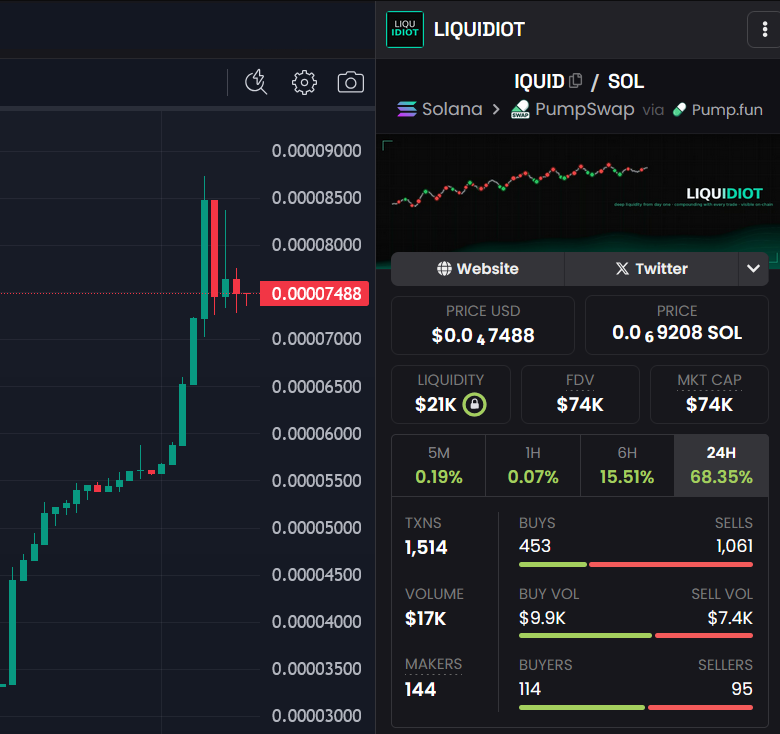Open the Website link button
780x734 pixels.
coord(478,269)
